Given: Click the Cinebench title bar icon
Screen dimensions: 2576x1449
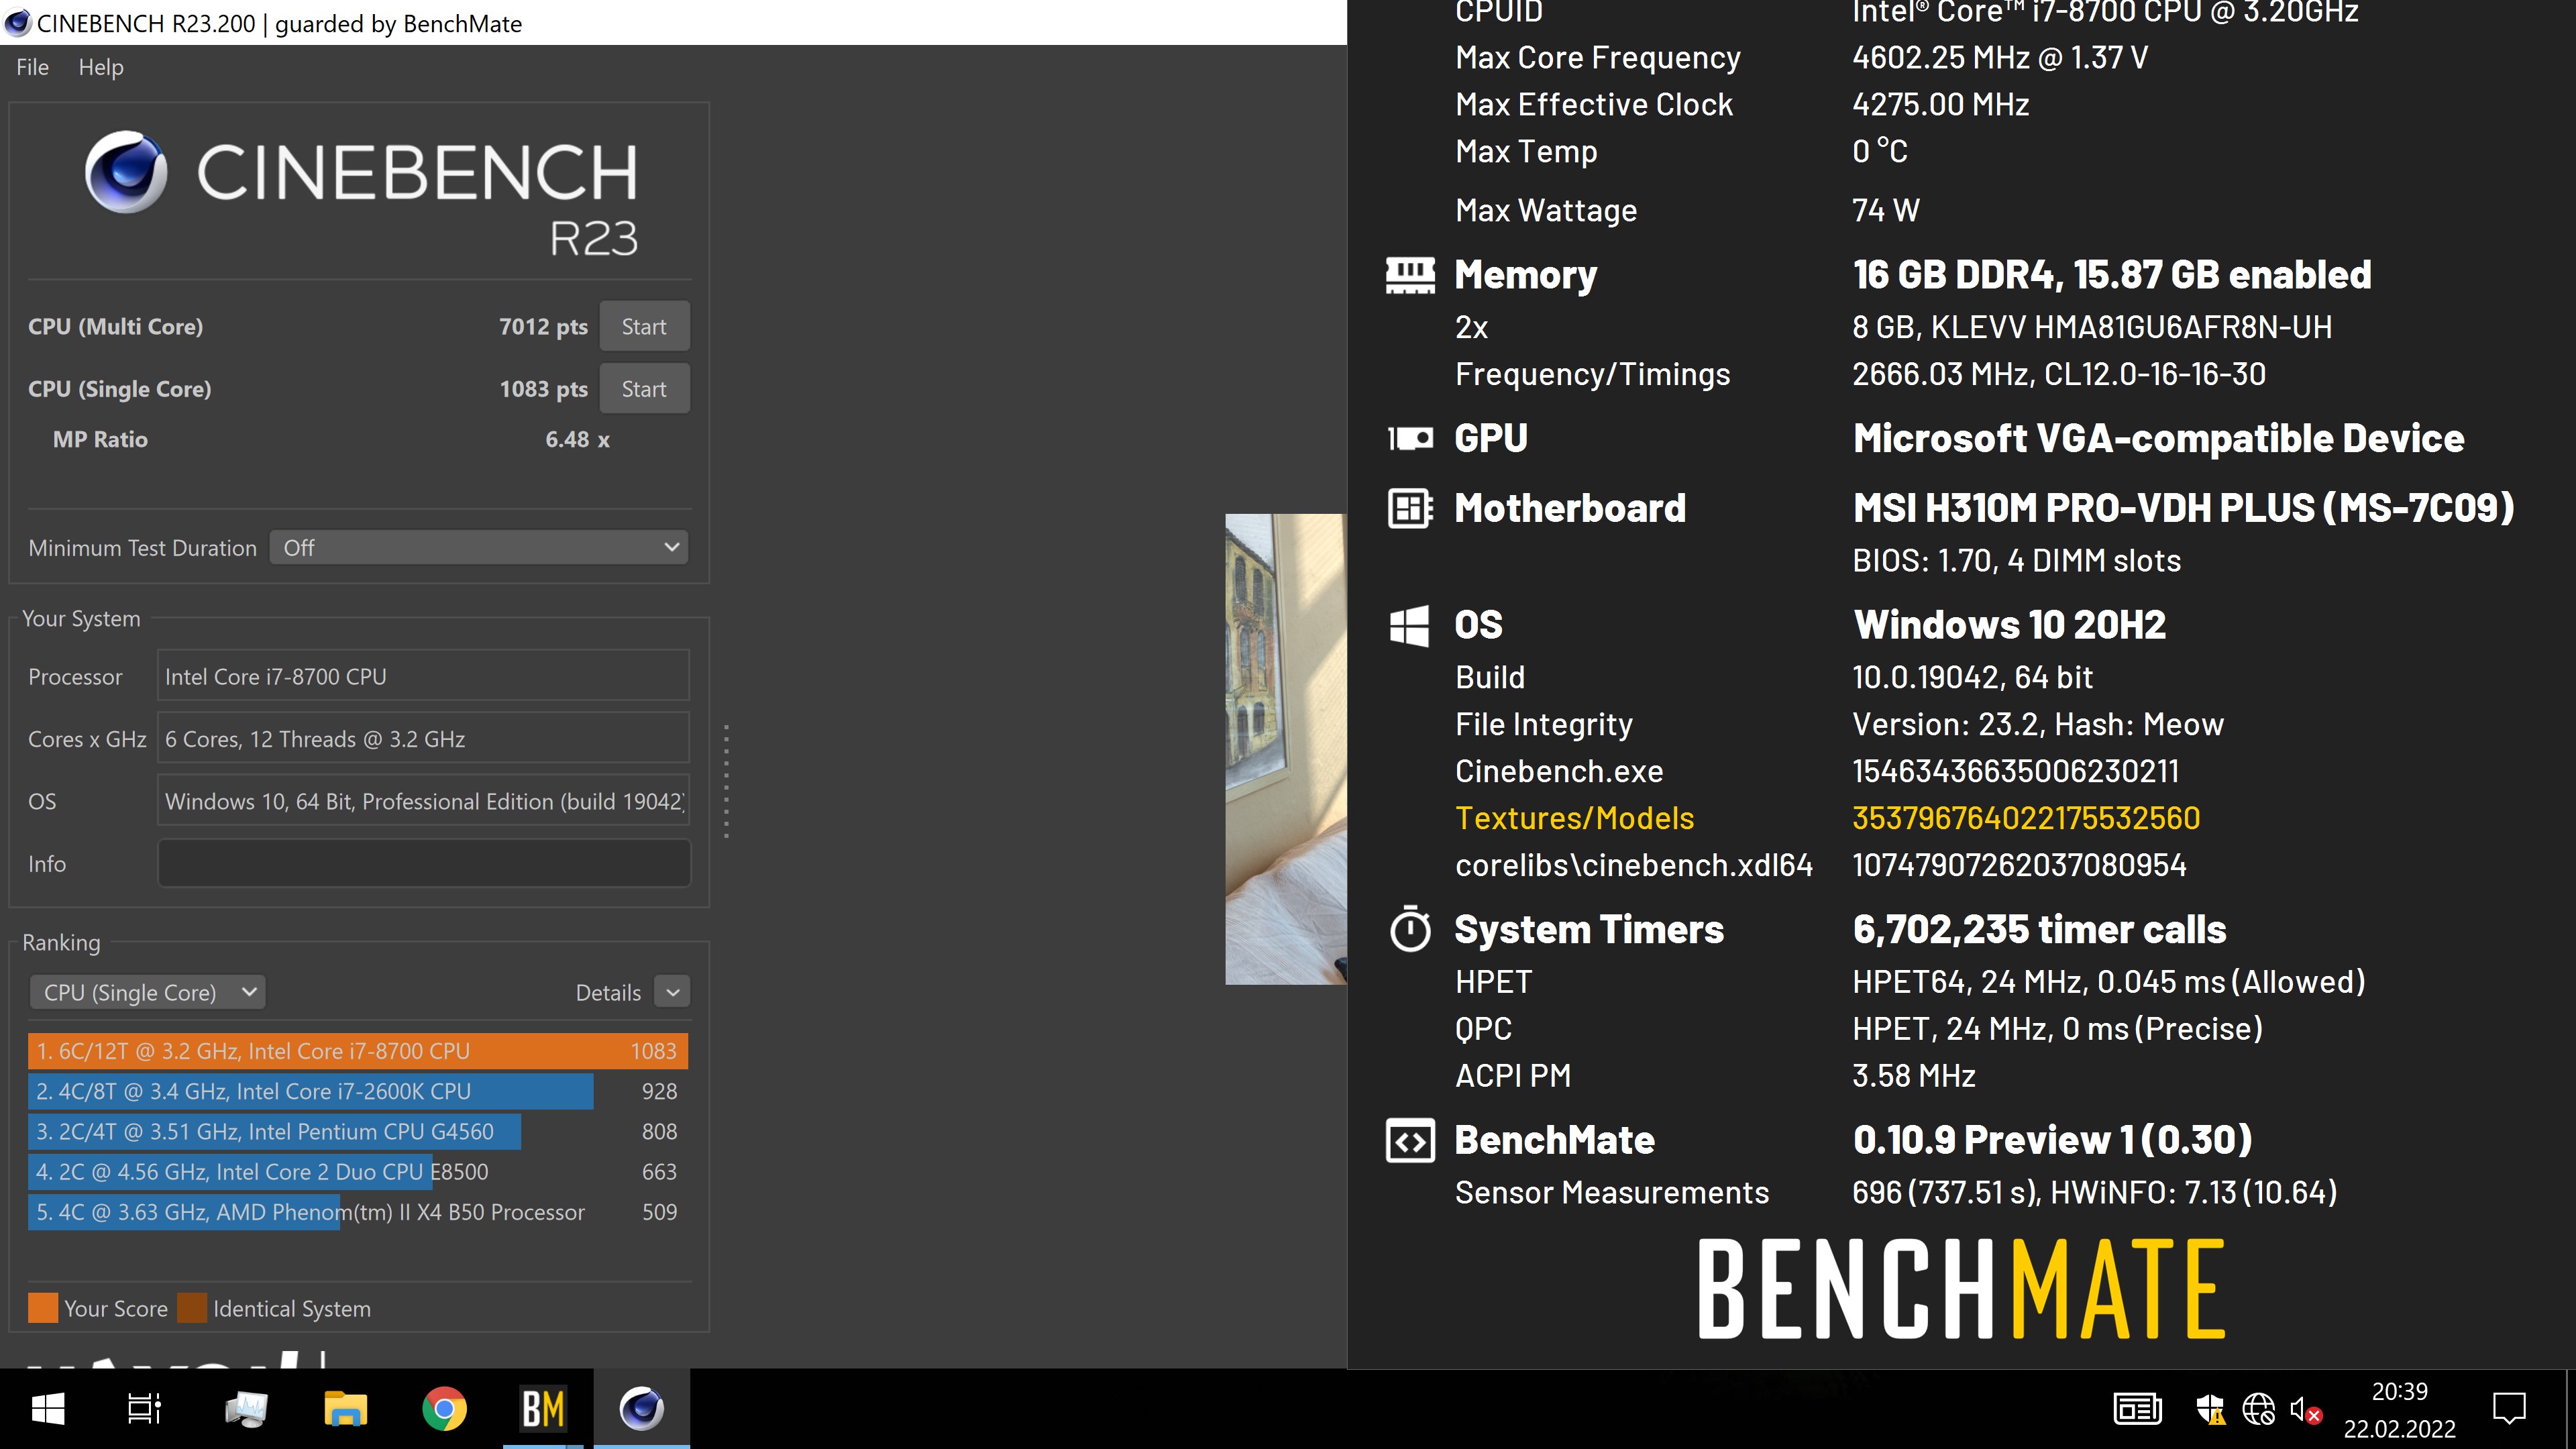Looking at the screenshot, I should pyautogui.click(x=17, y=22).
